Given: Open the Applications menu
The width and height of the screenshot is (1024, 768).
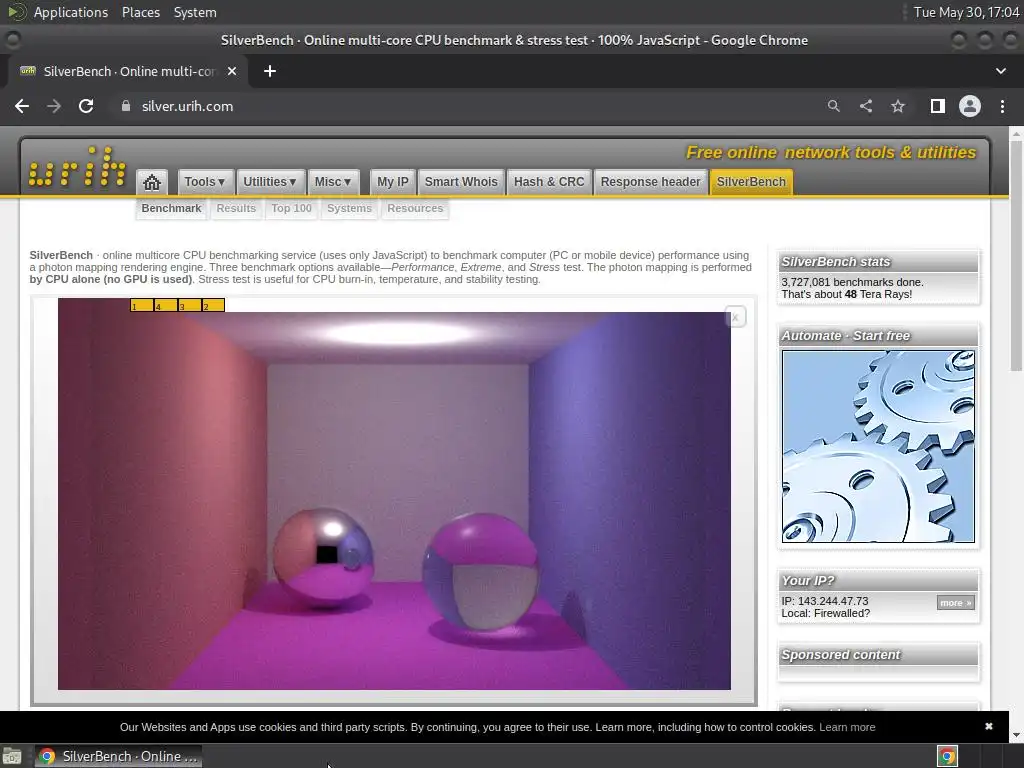Looking at the screenshot, I should pos(71,12).
